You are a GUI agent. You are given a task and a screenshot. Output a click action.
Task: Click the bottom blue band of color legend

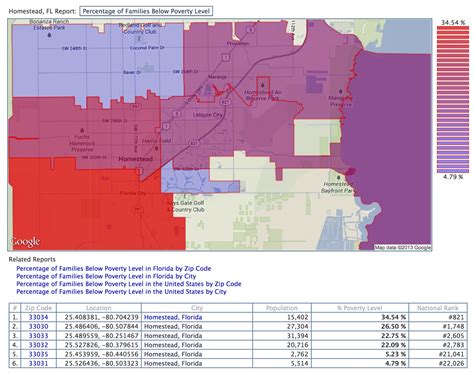[x=453, y=170]
